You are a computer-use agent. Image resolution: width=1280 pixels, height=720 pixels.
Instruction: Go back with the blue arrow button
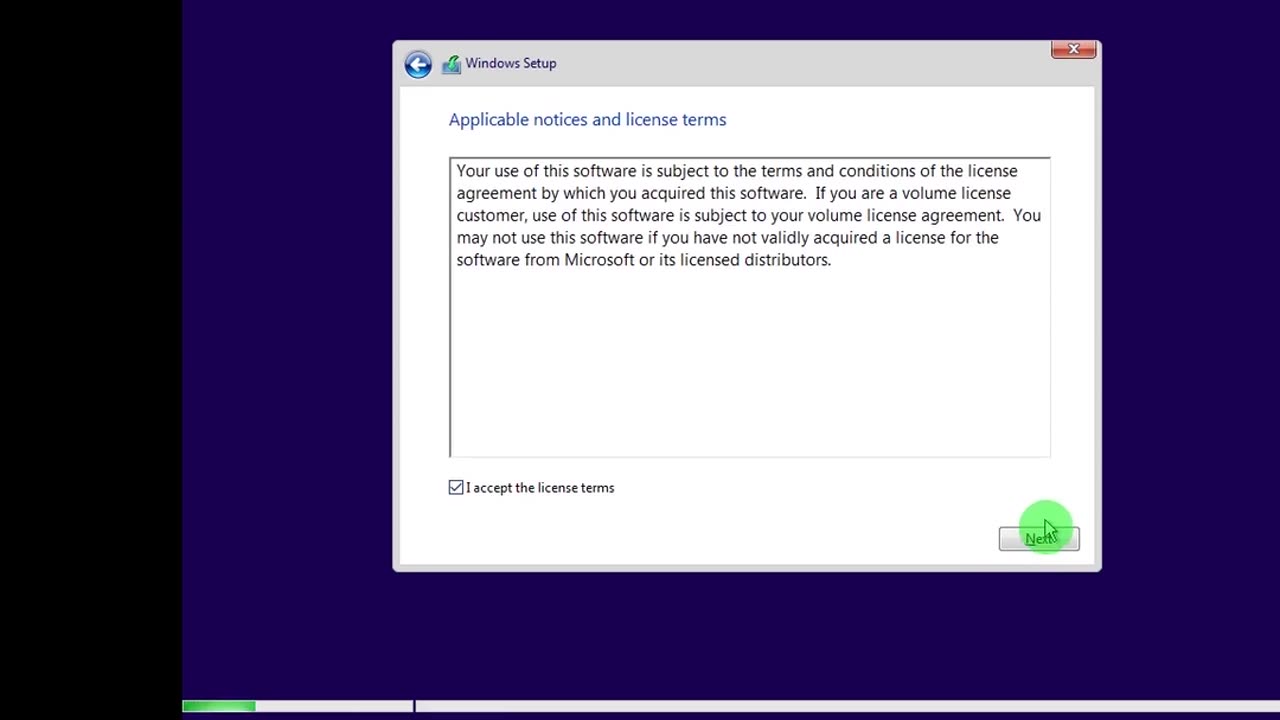click(x=418, y=64)
